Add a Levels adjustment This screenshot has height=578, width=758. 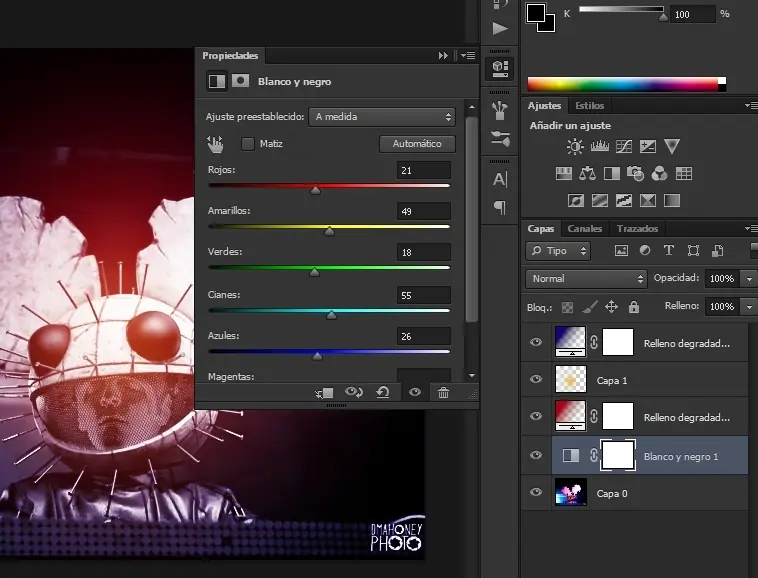point(599,146)
